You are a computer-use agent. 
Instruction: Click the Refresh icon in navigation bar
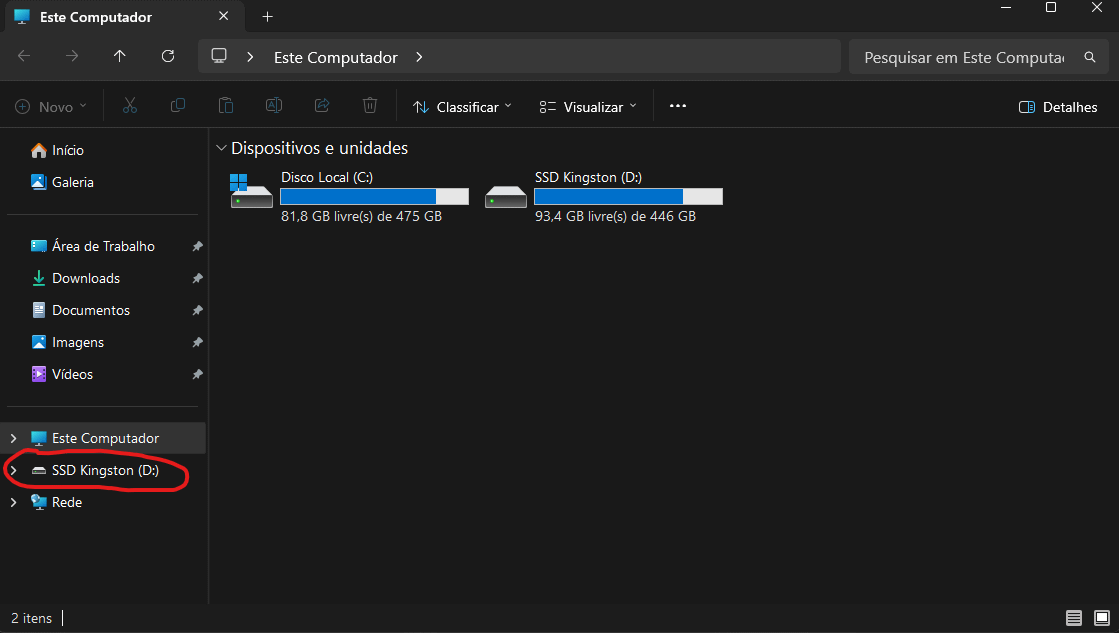(x=168, y=57)
